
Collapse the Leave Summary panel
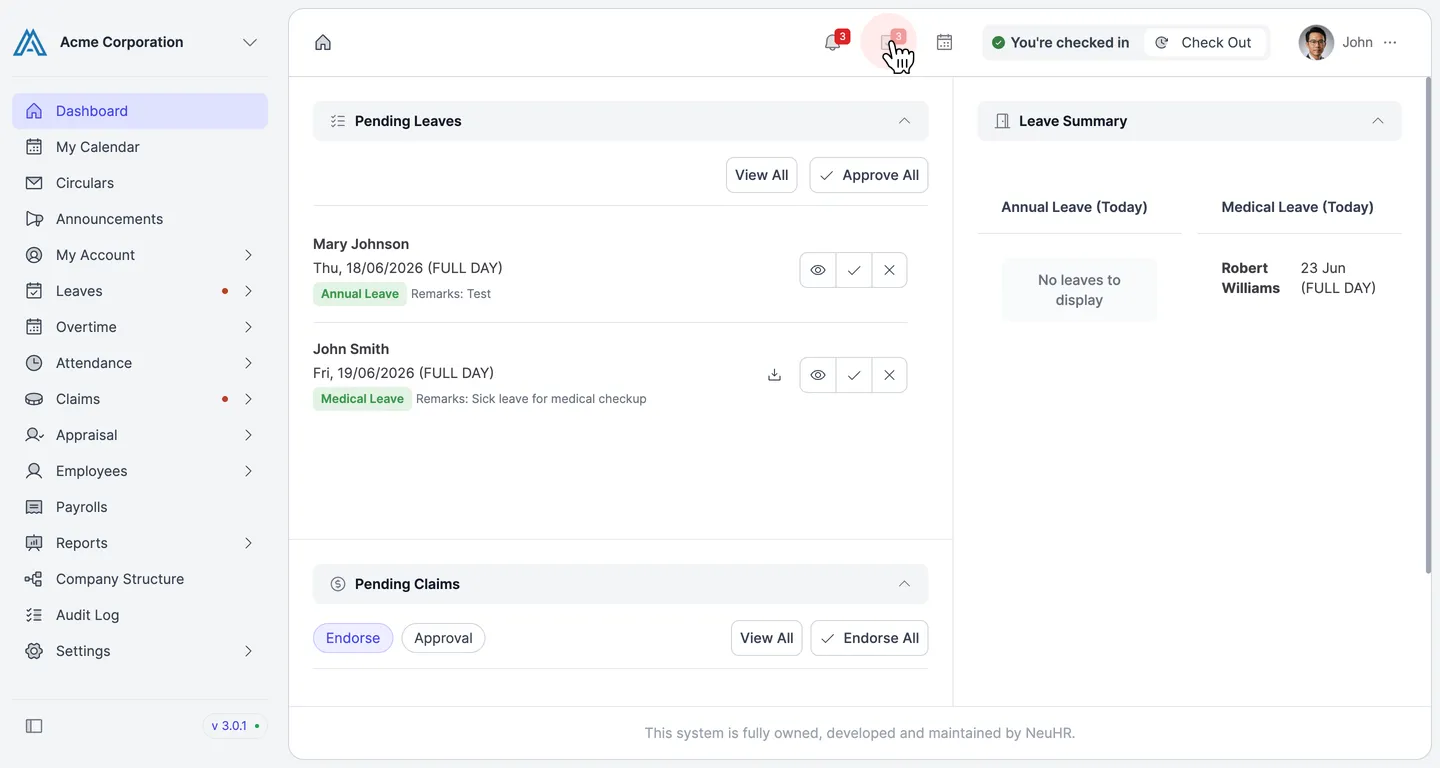[1378, 121]
